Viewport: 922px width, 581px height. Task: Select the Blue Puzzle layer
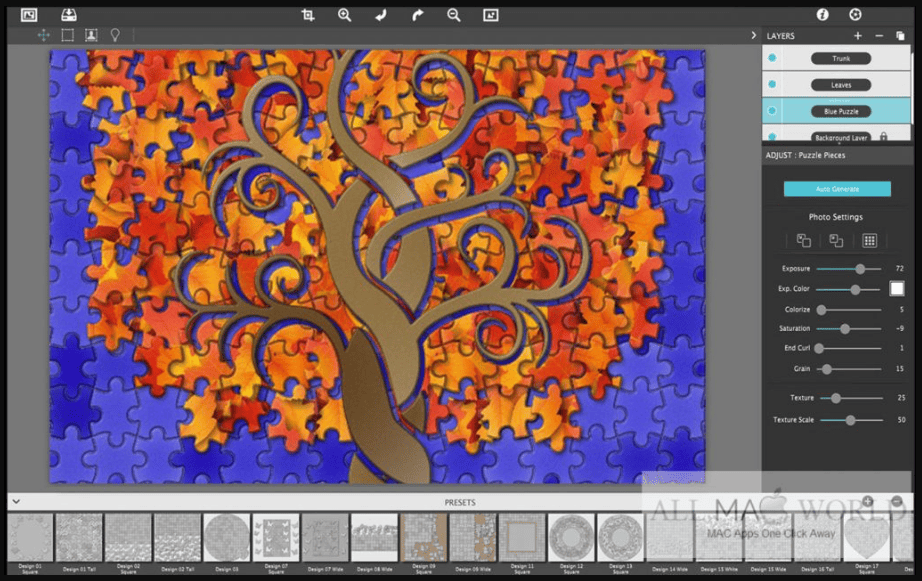836,111
